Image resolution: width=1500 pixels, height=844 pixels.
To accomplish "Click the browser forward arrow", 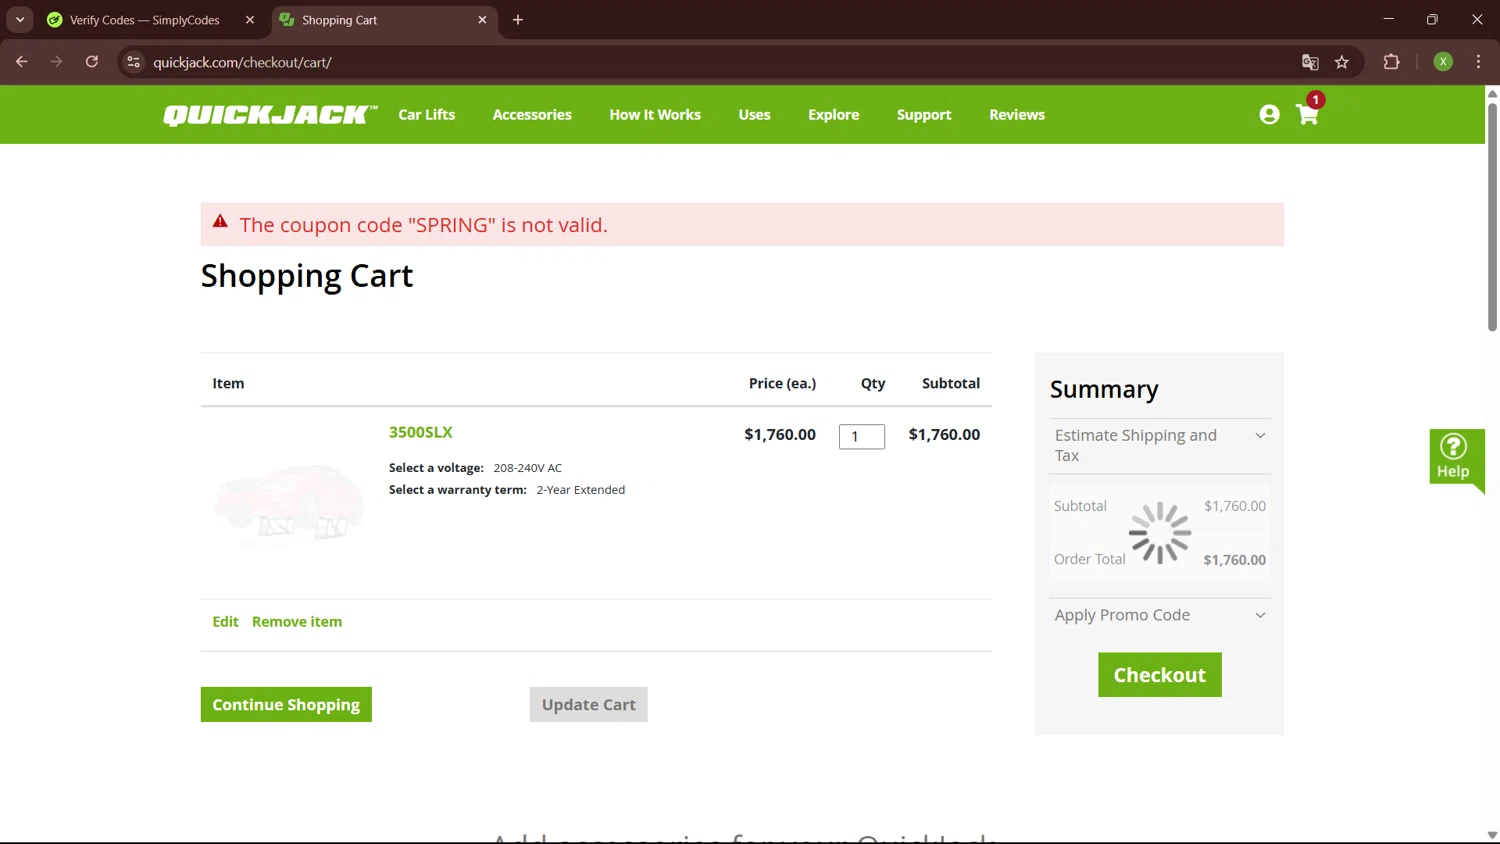I will 57,62.
